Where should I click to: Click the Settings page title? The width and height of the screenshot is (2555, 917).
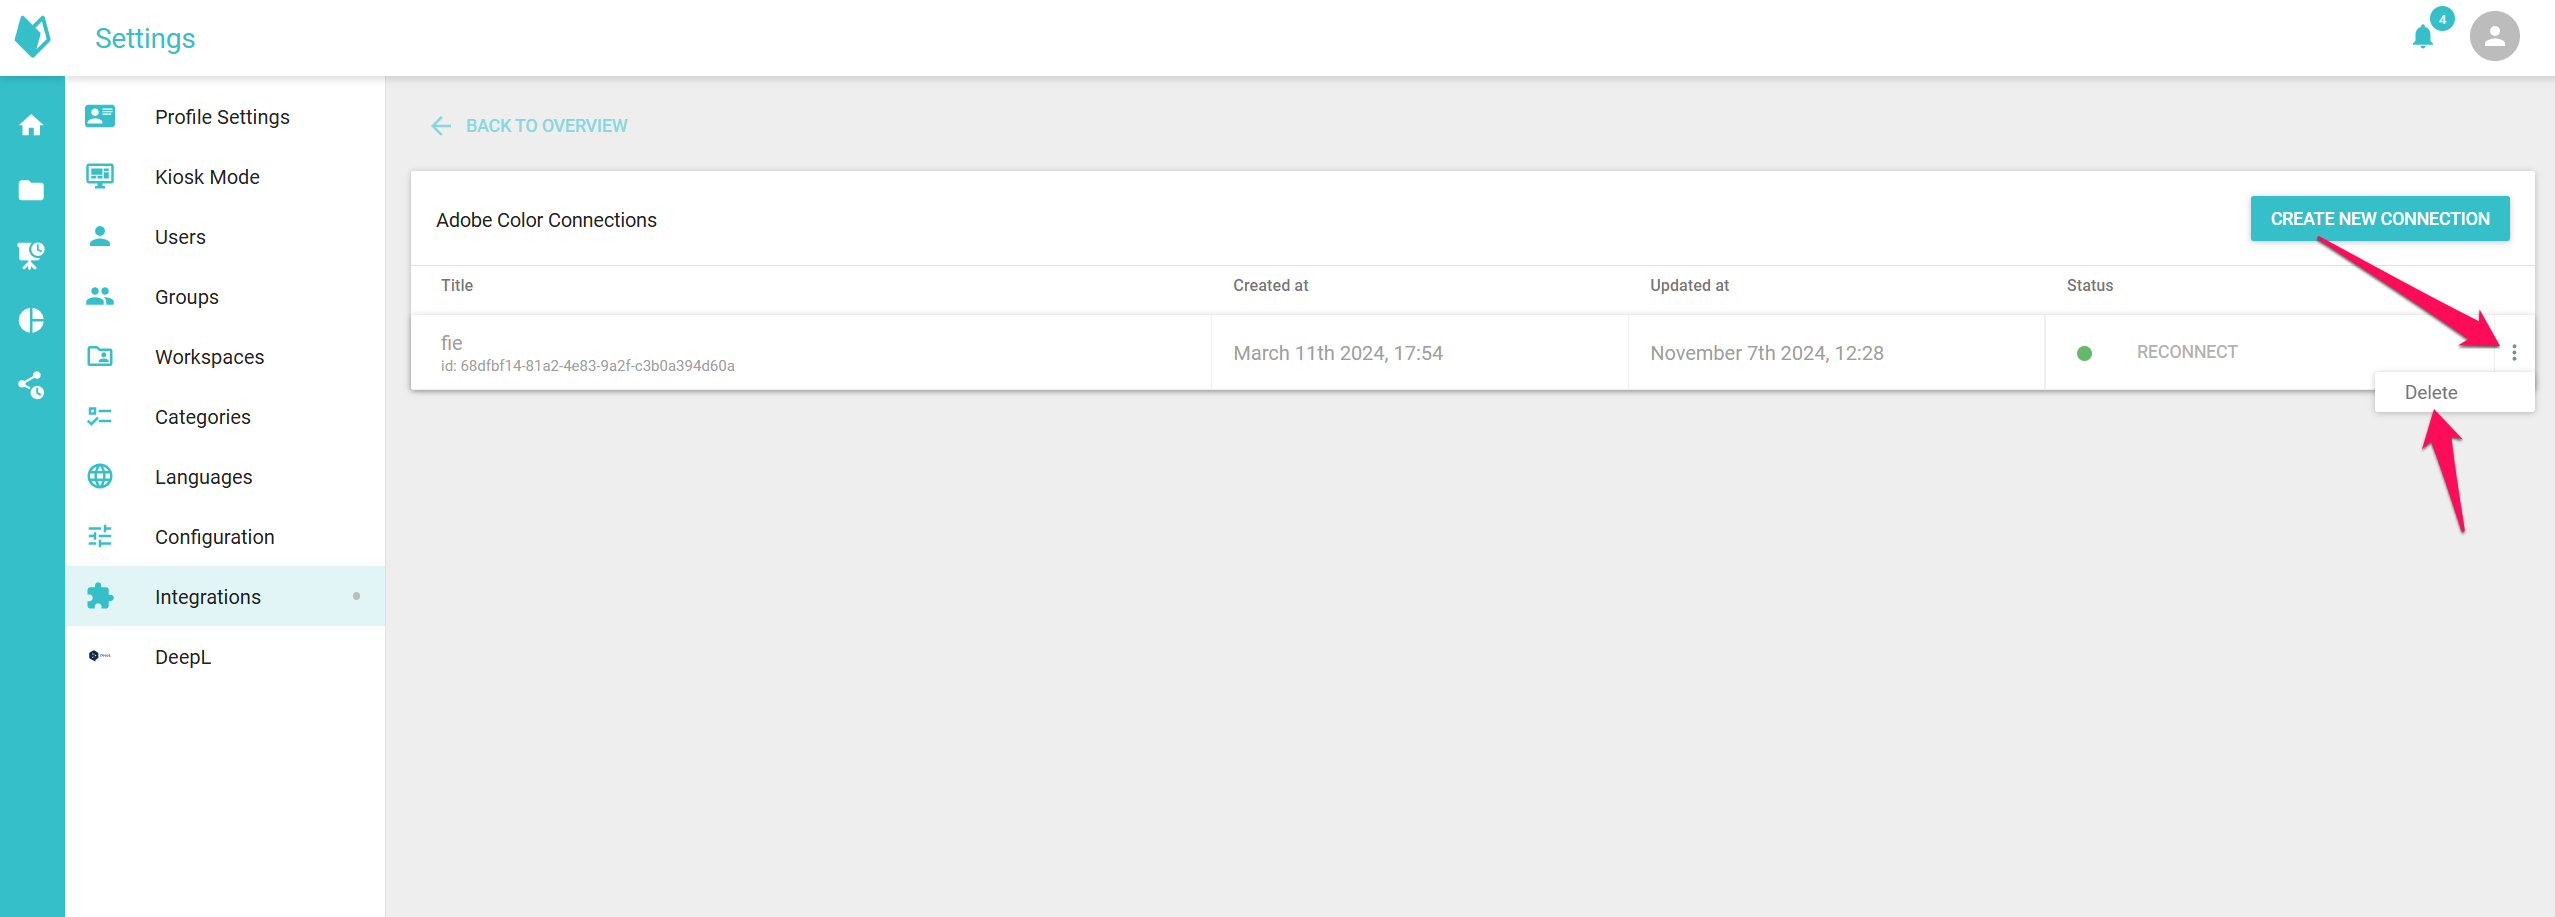145,38
